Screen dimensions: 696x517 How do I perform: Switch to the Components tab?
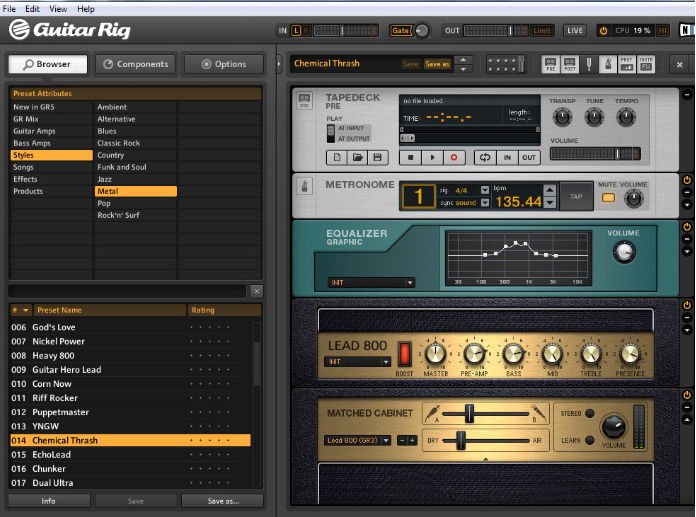135,64
